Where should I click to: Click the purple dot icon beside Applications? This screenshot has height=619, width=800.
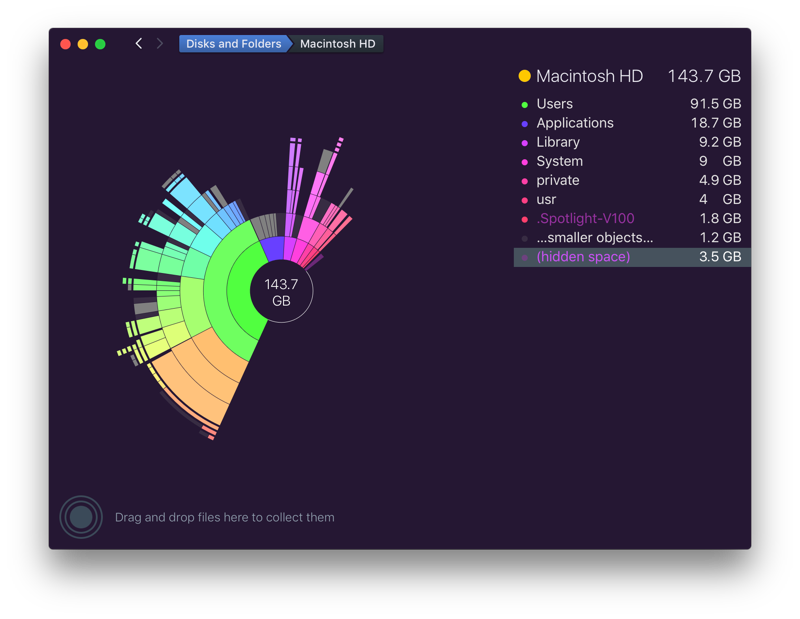click(x=523, y=122)
